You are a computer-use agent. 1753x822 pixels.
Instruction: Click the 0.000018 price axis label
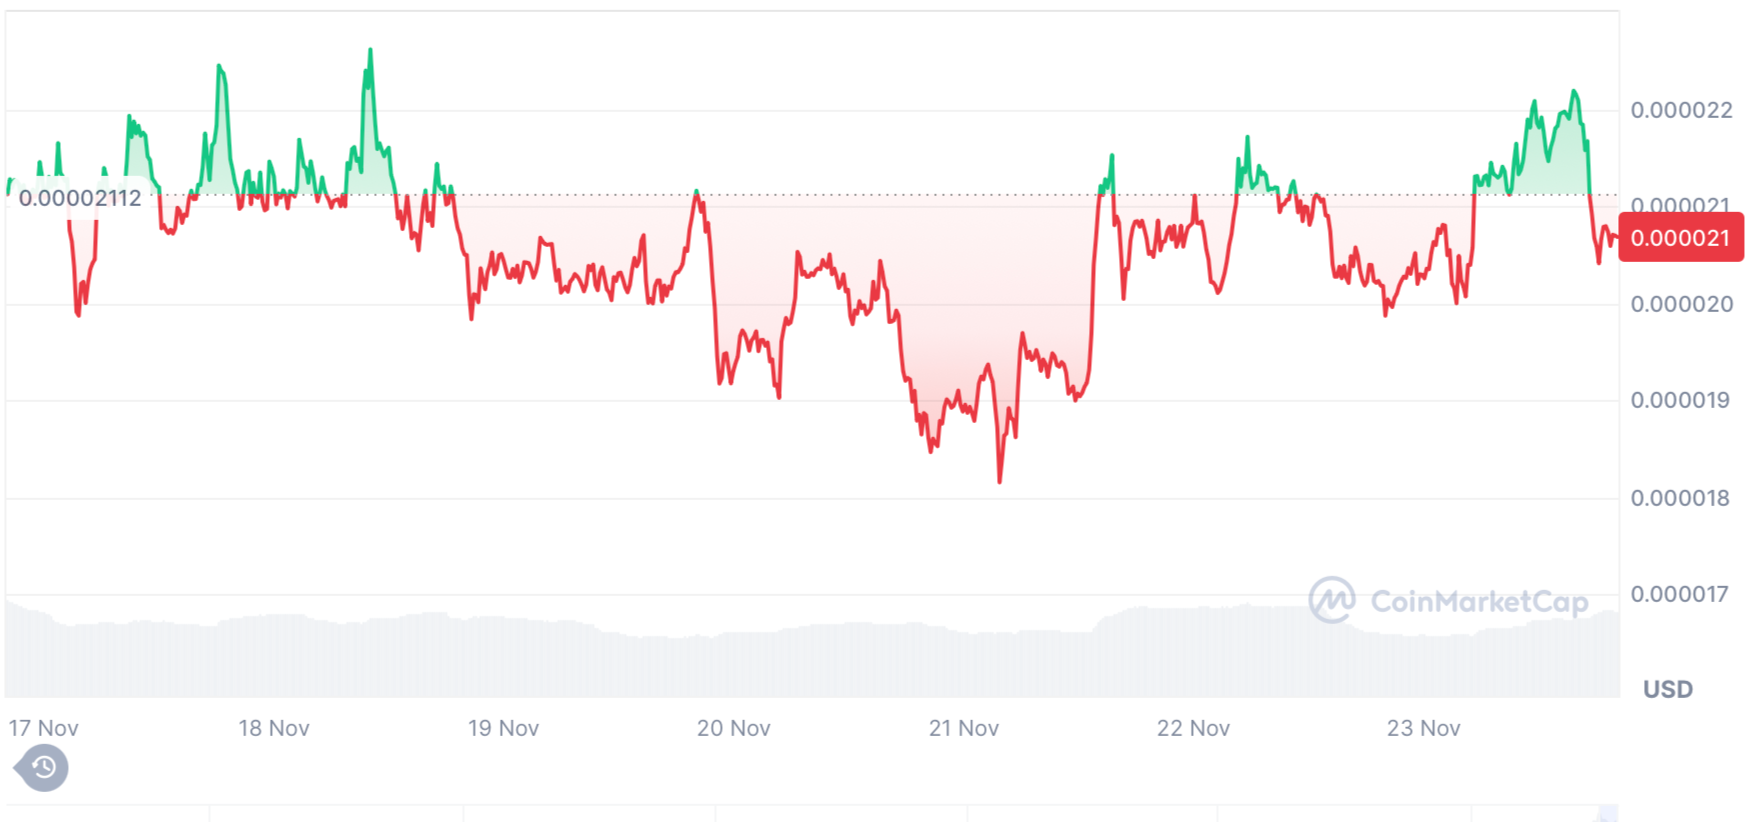tap(1681, 498)
